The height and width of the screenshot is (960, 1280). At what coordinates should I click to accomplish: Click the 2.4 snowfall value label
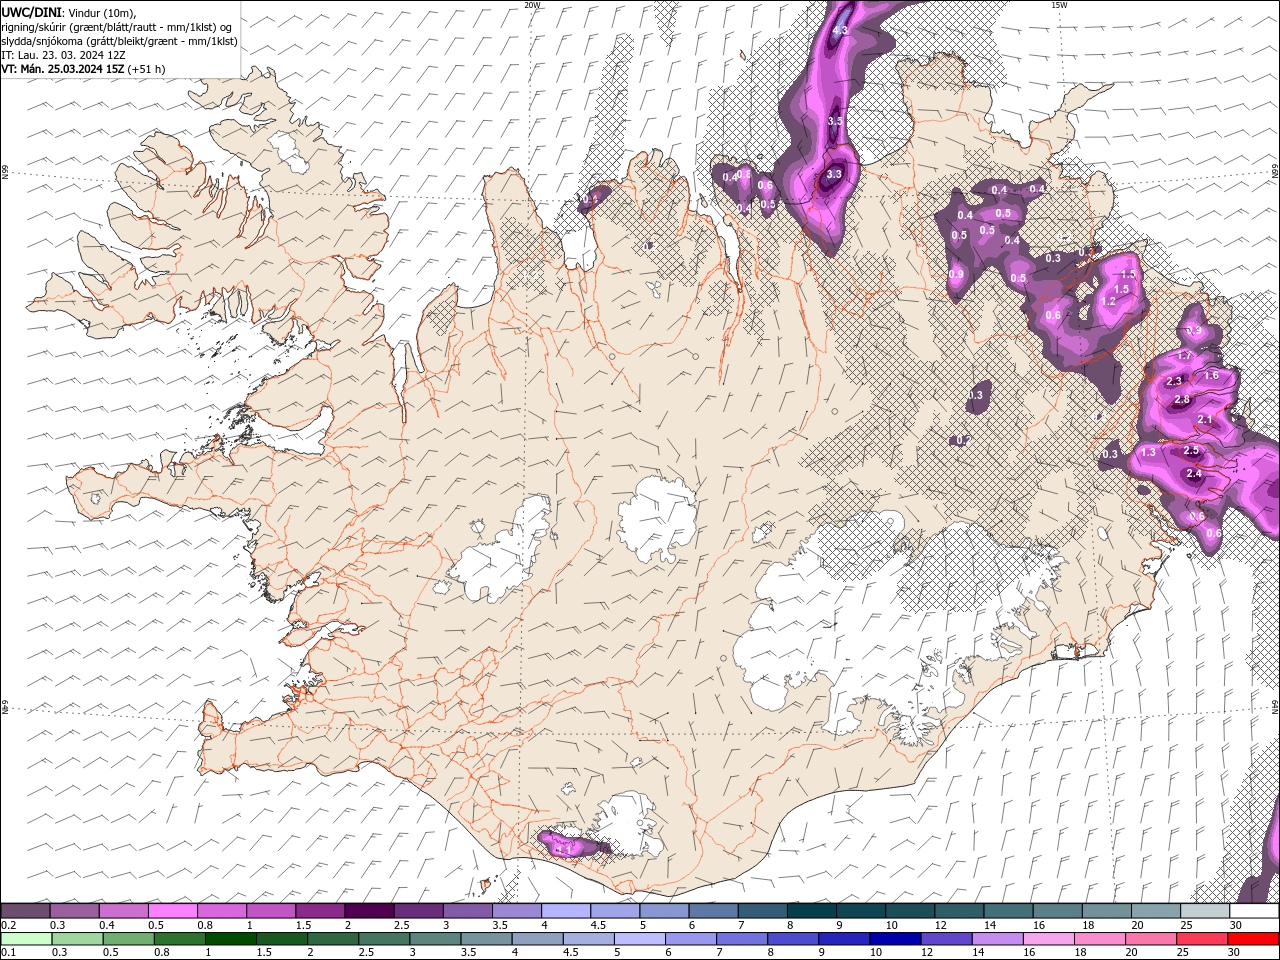pyautogui.click(x=1193, y=474)
